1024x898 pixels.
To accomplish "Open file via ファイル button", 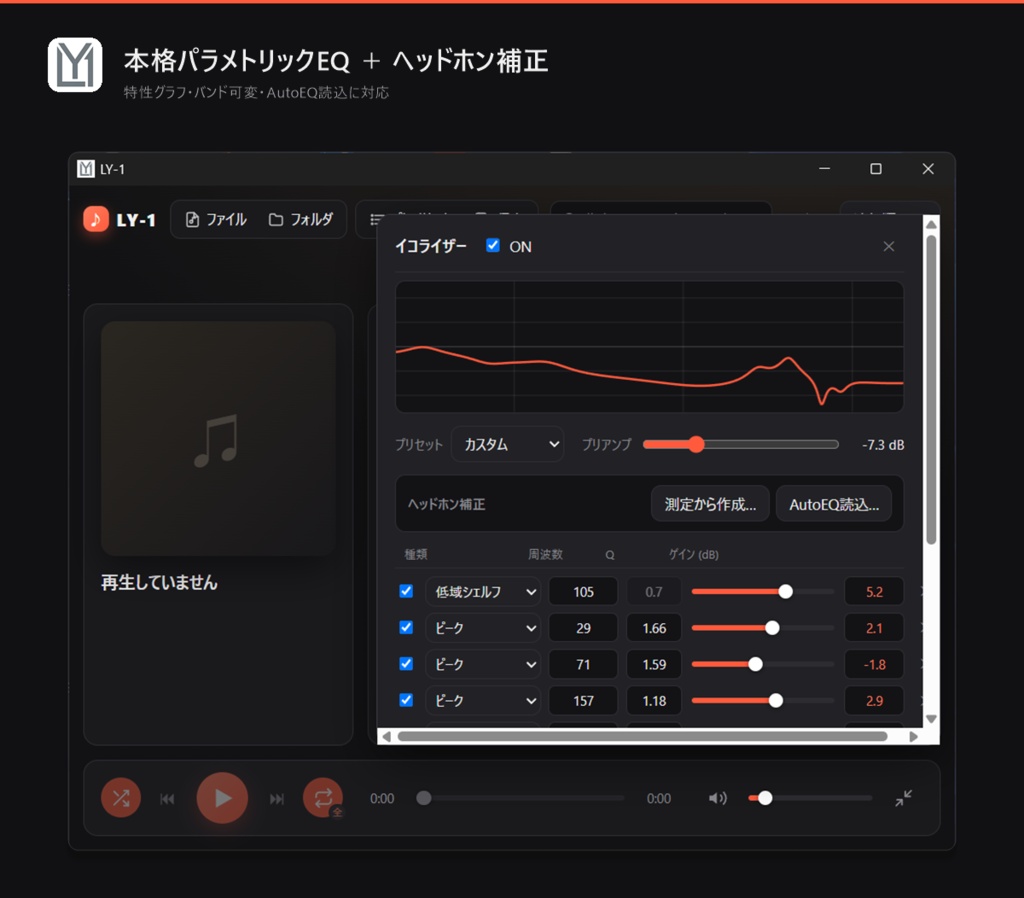I will point(216,219).
